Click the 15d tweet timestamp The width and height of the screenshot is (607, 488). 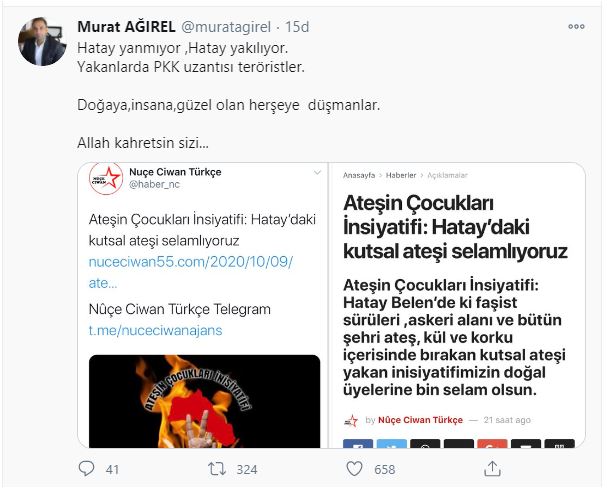[x=297, y=27]
